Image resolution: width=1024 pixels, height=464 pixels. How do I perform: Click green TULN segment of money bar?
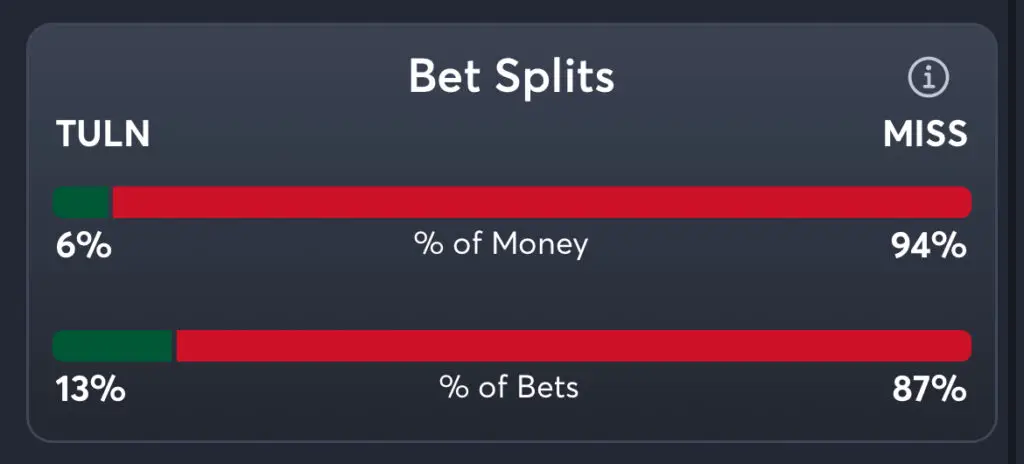[x=81, y=202]
